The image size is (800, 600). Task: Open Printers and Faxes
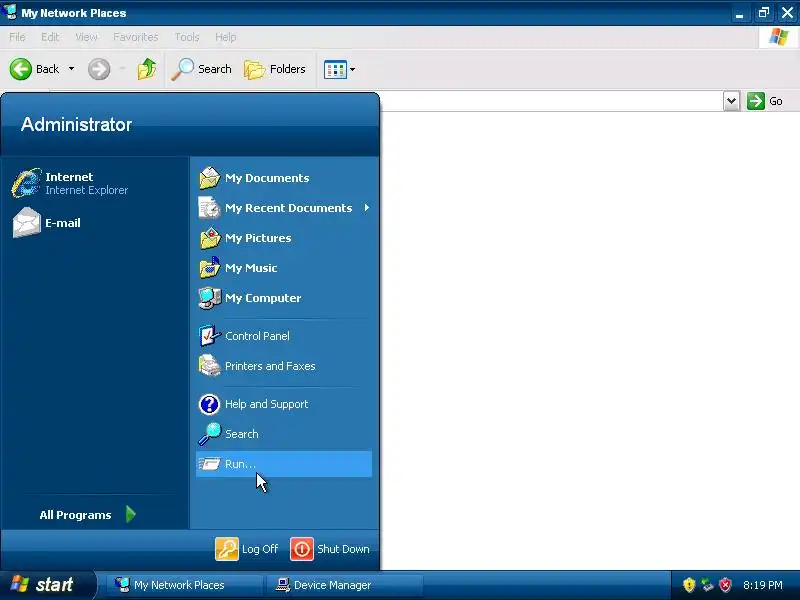point(284,366)
